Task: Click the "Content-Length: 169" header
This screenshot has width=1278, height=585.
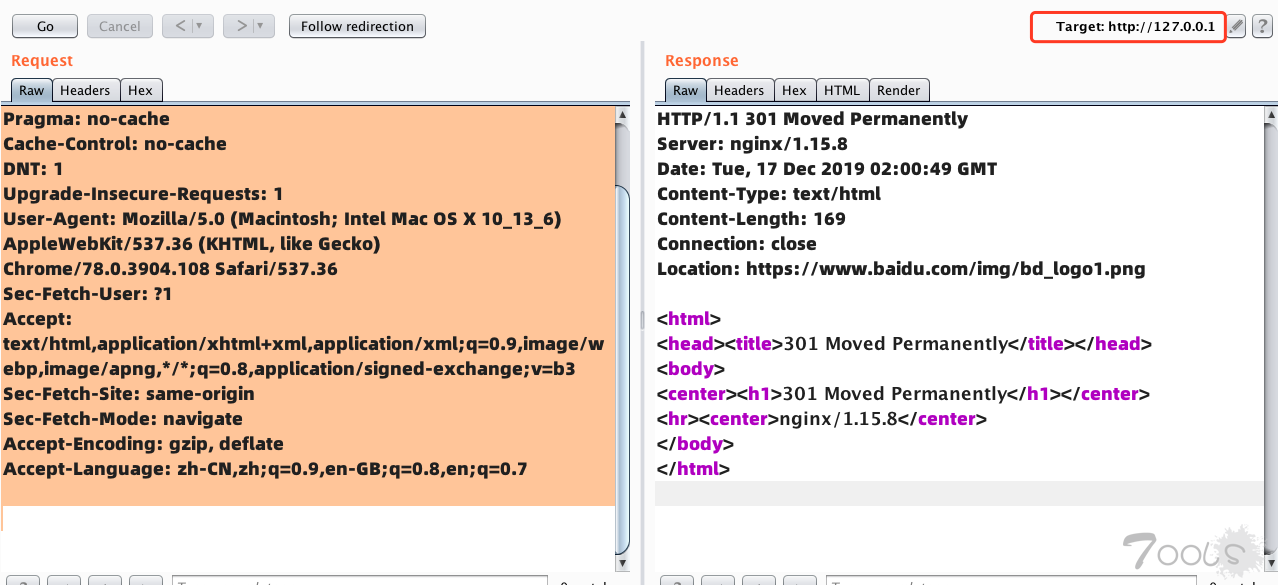Action: pyautogui.click(x=751, y=219)
